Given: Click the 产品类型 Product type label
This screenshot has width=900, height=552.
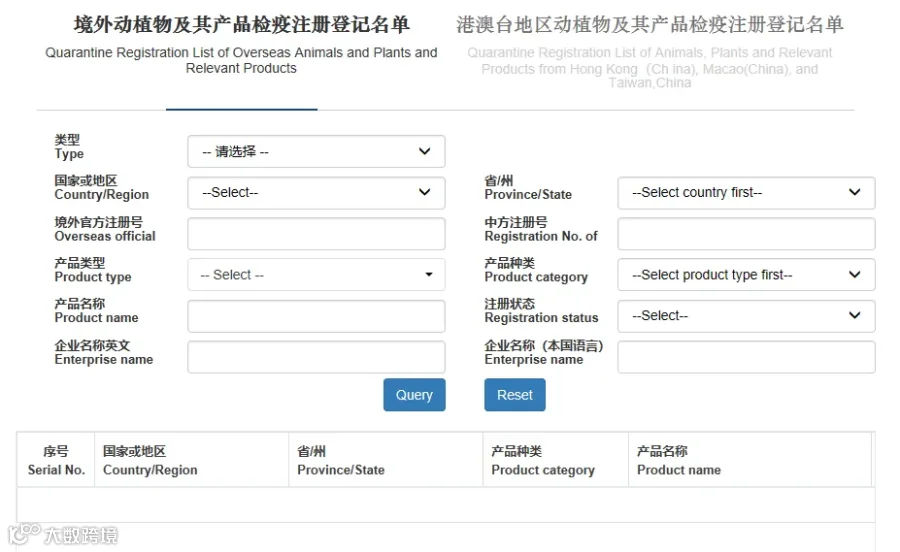Looking at the screenshot, I should click(93, 270).
